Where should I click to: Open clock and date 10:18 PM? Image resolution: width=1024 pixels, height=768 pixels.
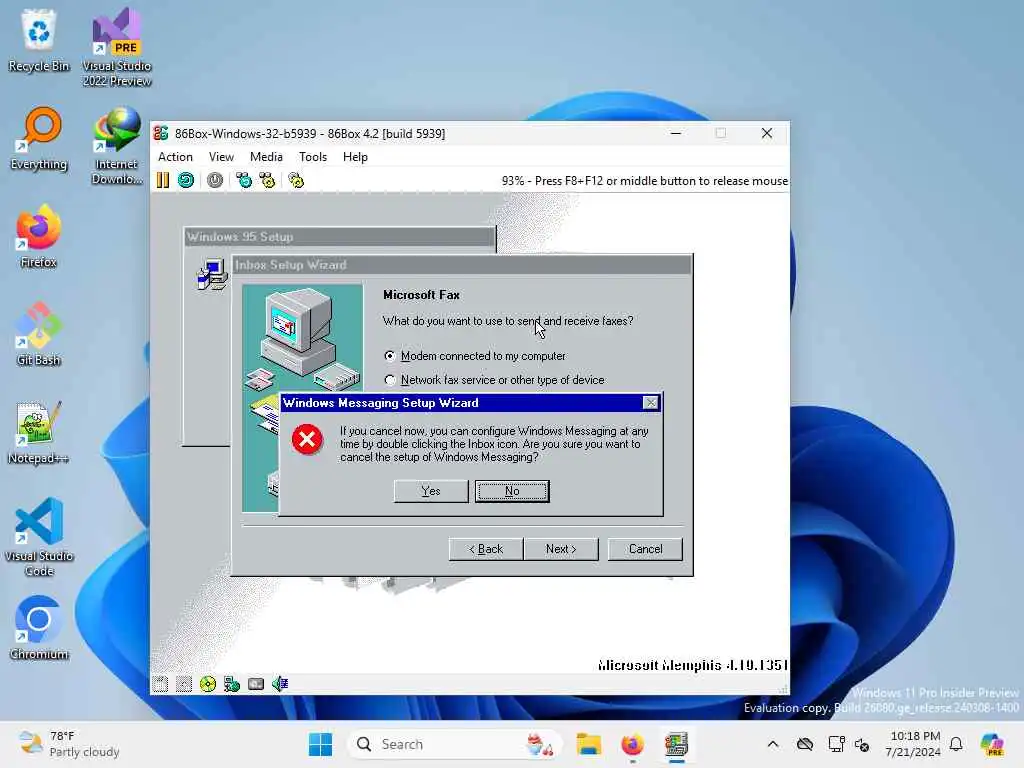[914, 744]
